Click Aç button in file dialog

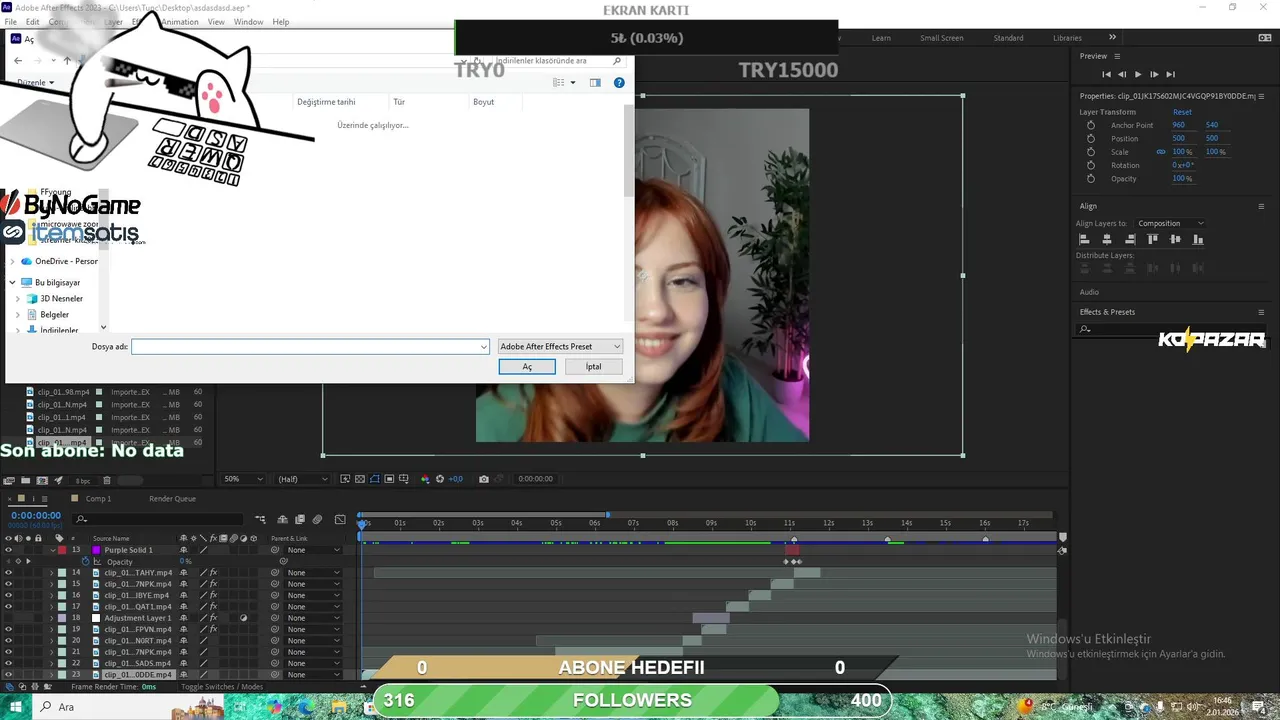[x=527, y=367]
